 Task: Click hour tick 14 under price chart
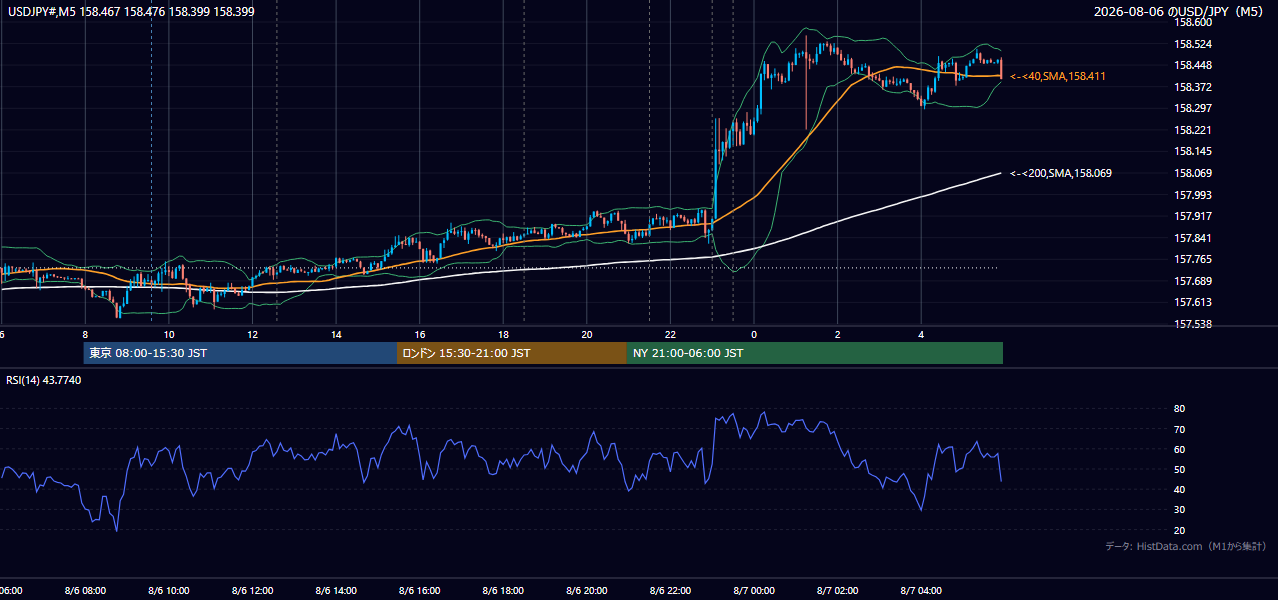coord(336,335)
